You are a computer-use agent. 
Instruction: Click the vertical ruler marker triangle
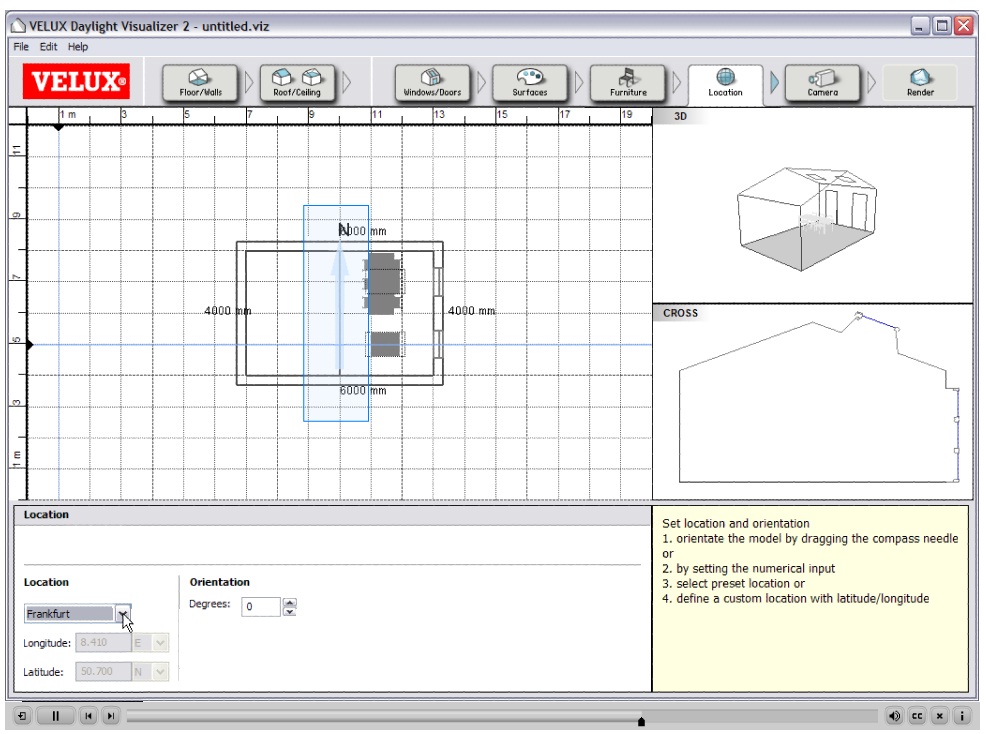pos(30,345)
